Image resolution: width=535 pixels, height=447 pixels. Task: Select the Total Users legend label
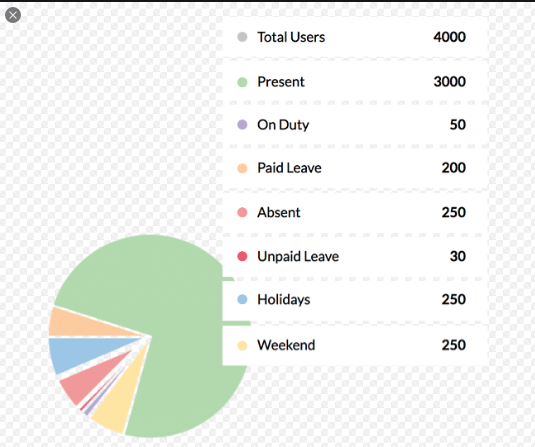(x=291, y=37)
